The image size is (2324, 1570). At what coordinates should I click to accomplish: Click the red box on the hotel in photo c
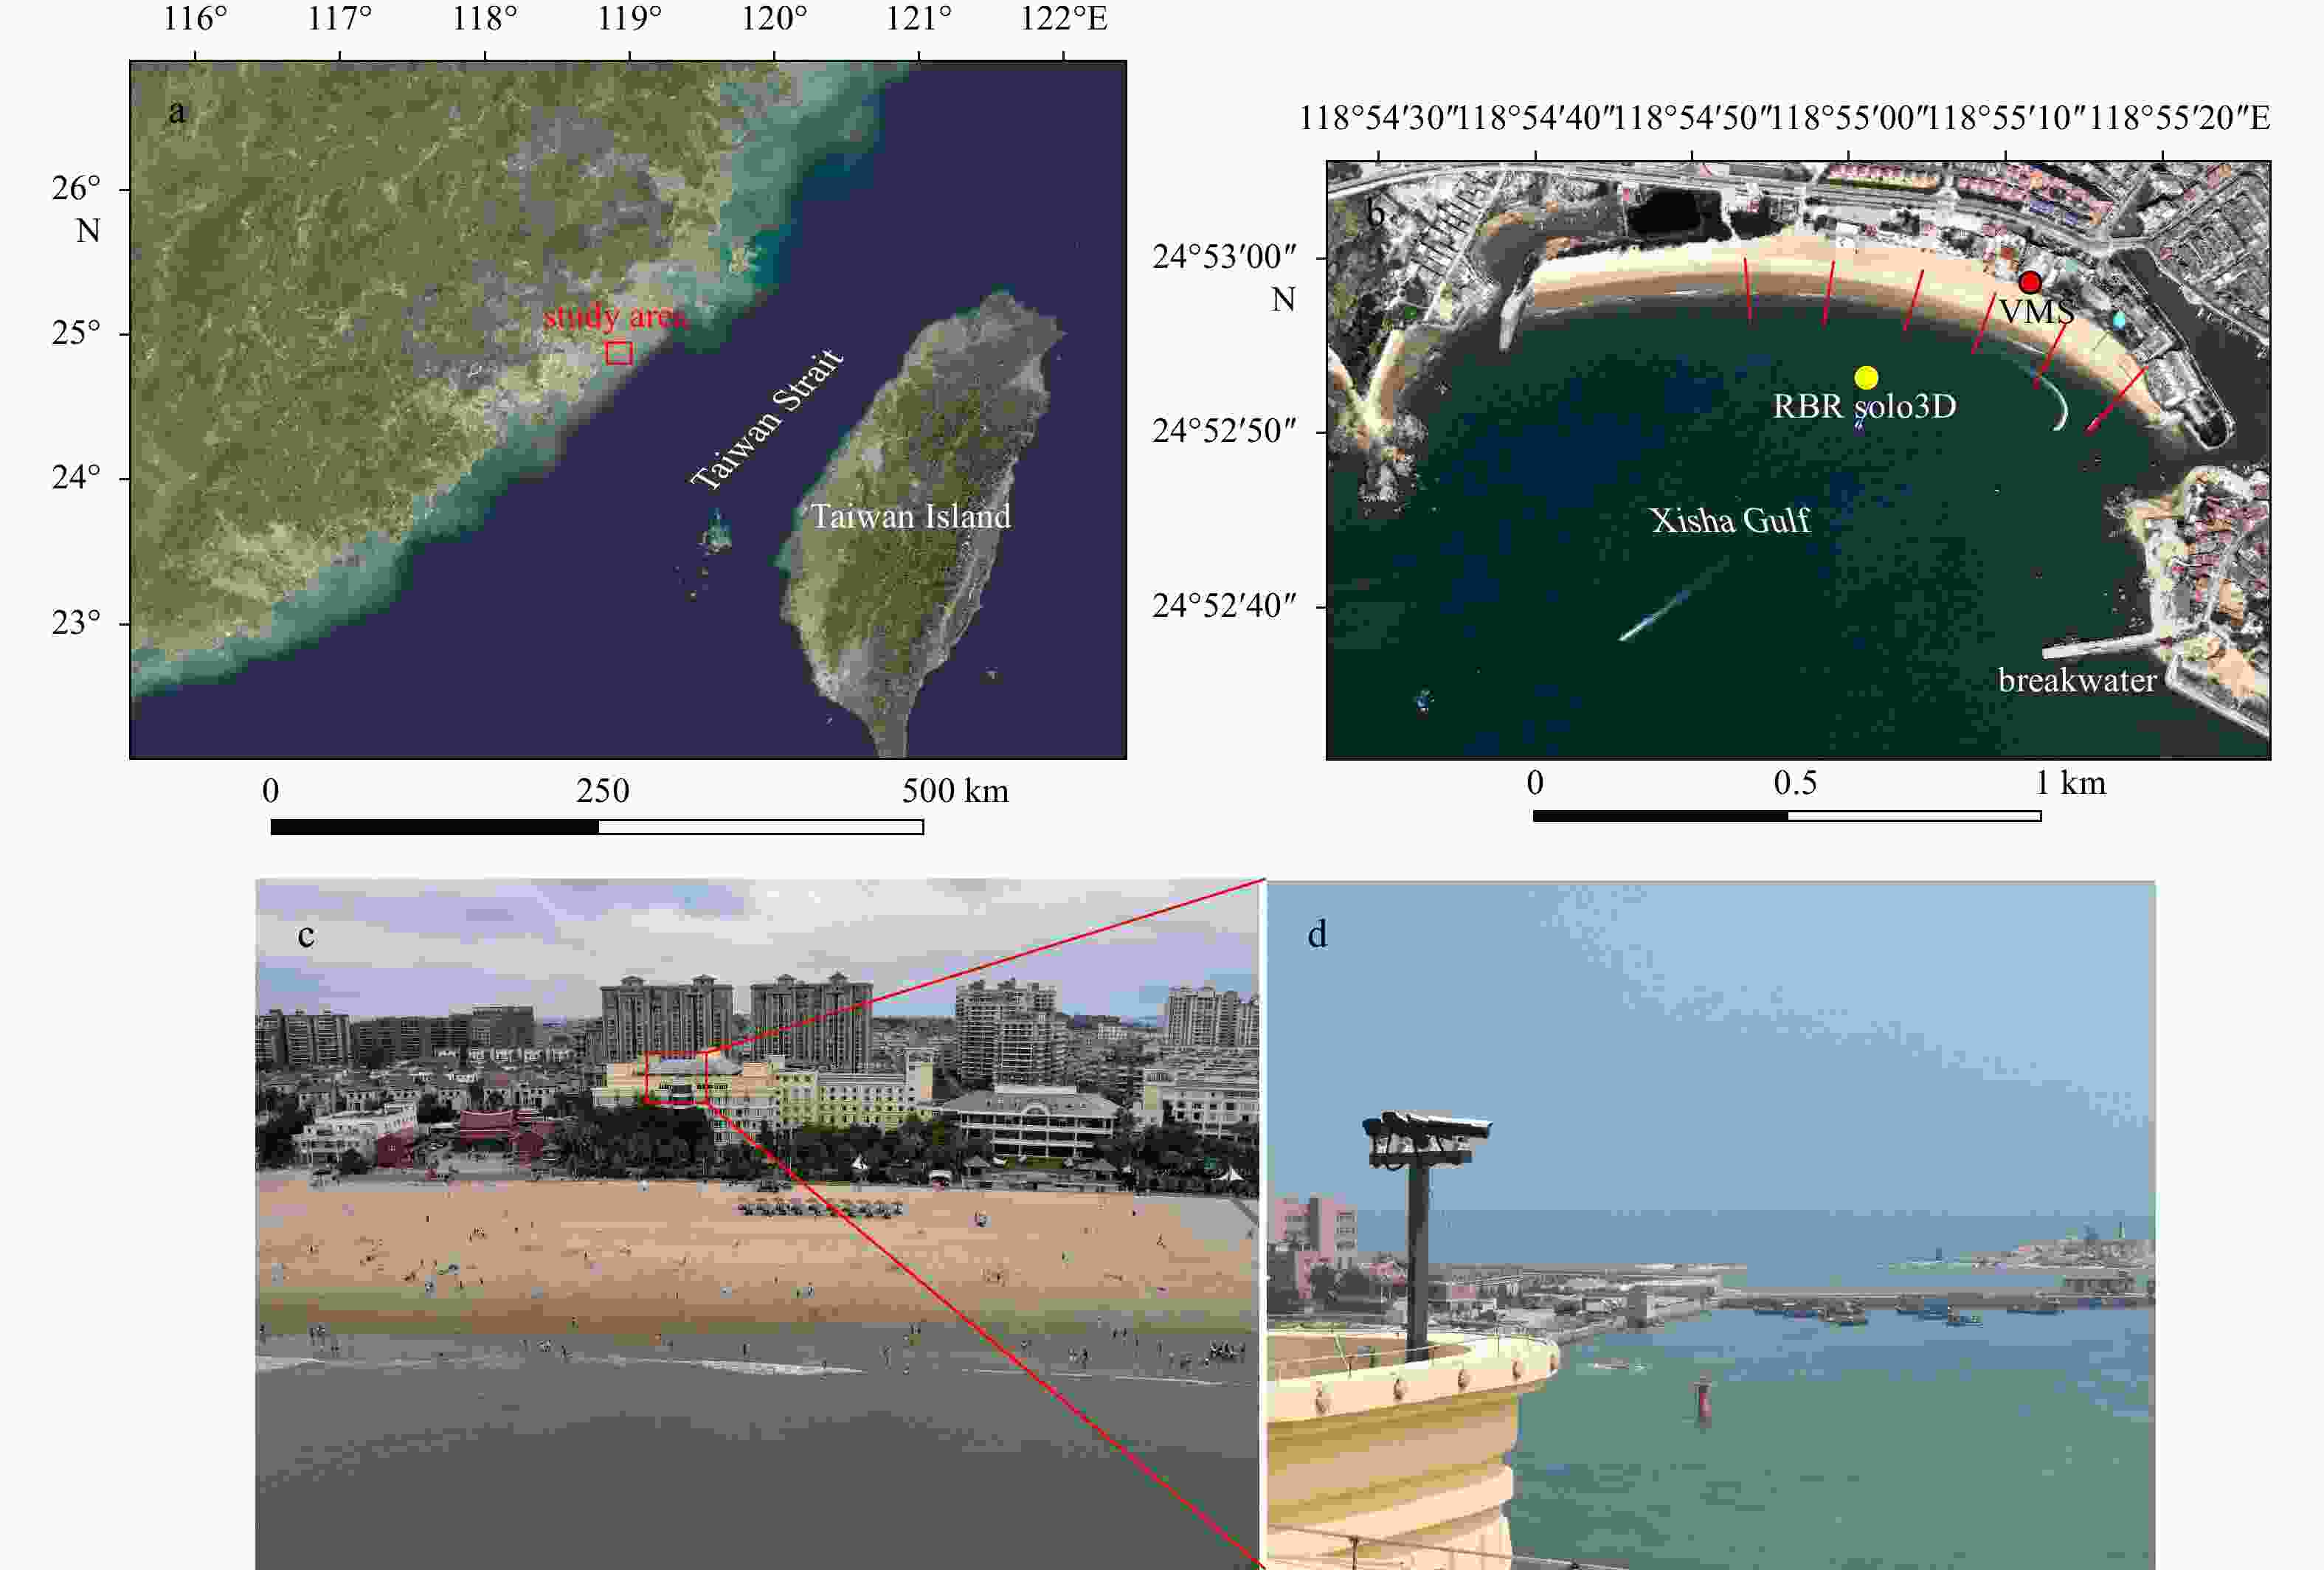coord(676,1077)
